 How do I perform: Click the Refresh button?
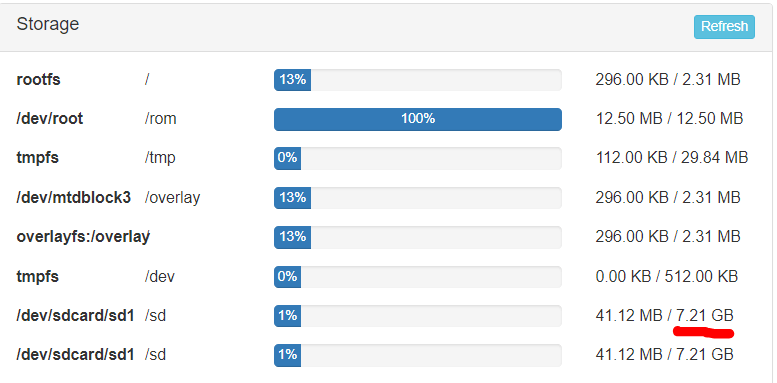pyautogui.click(x=724, y=27)
